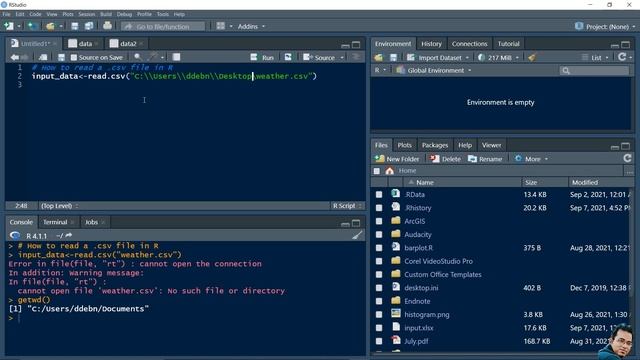The image size is (640, 360).
Task: Open (Top Level) scope dropdown
Action: [60, 206]
